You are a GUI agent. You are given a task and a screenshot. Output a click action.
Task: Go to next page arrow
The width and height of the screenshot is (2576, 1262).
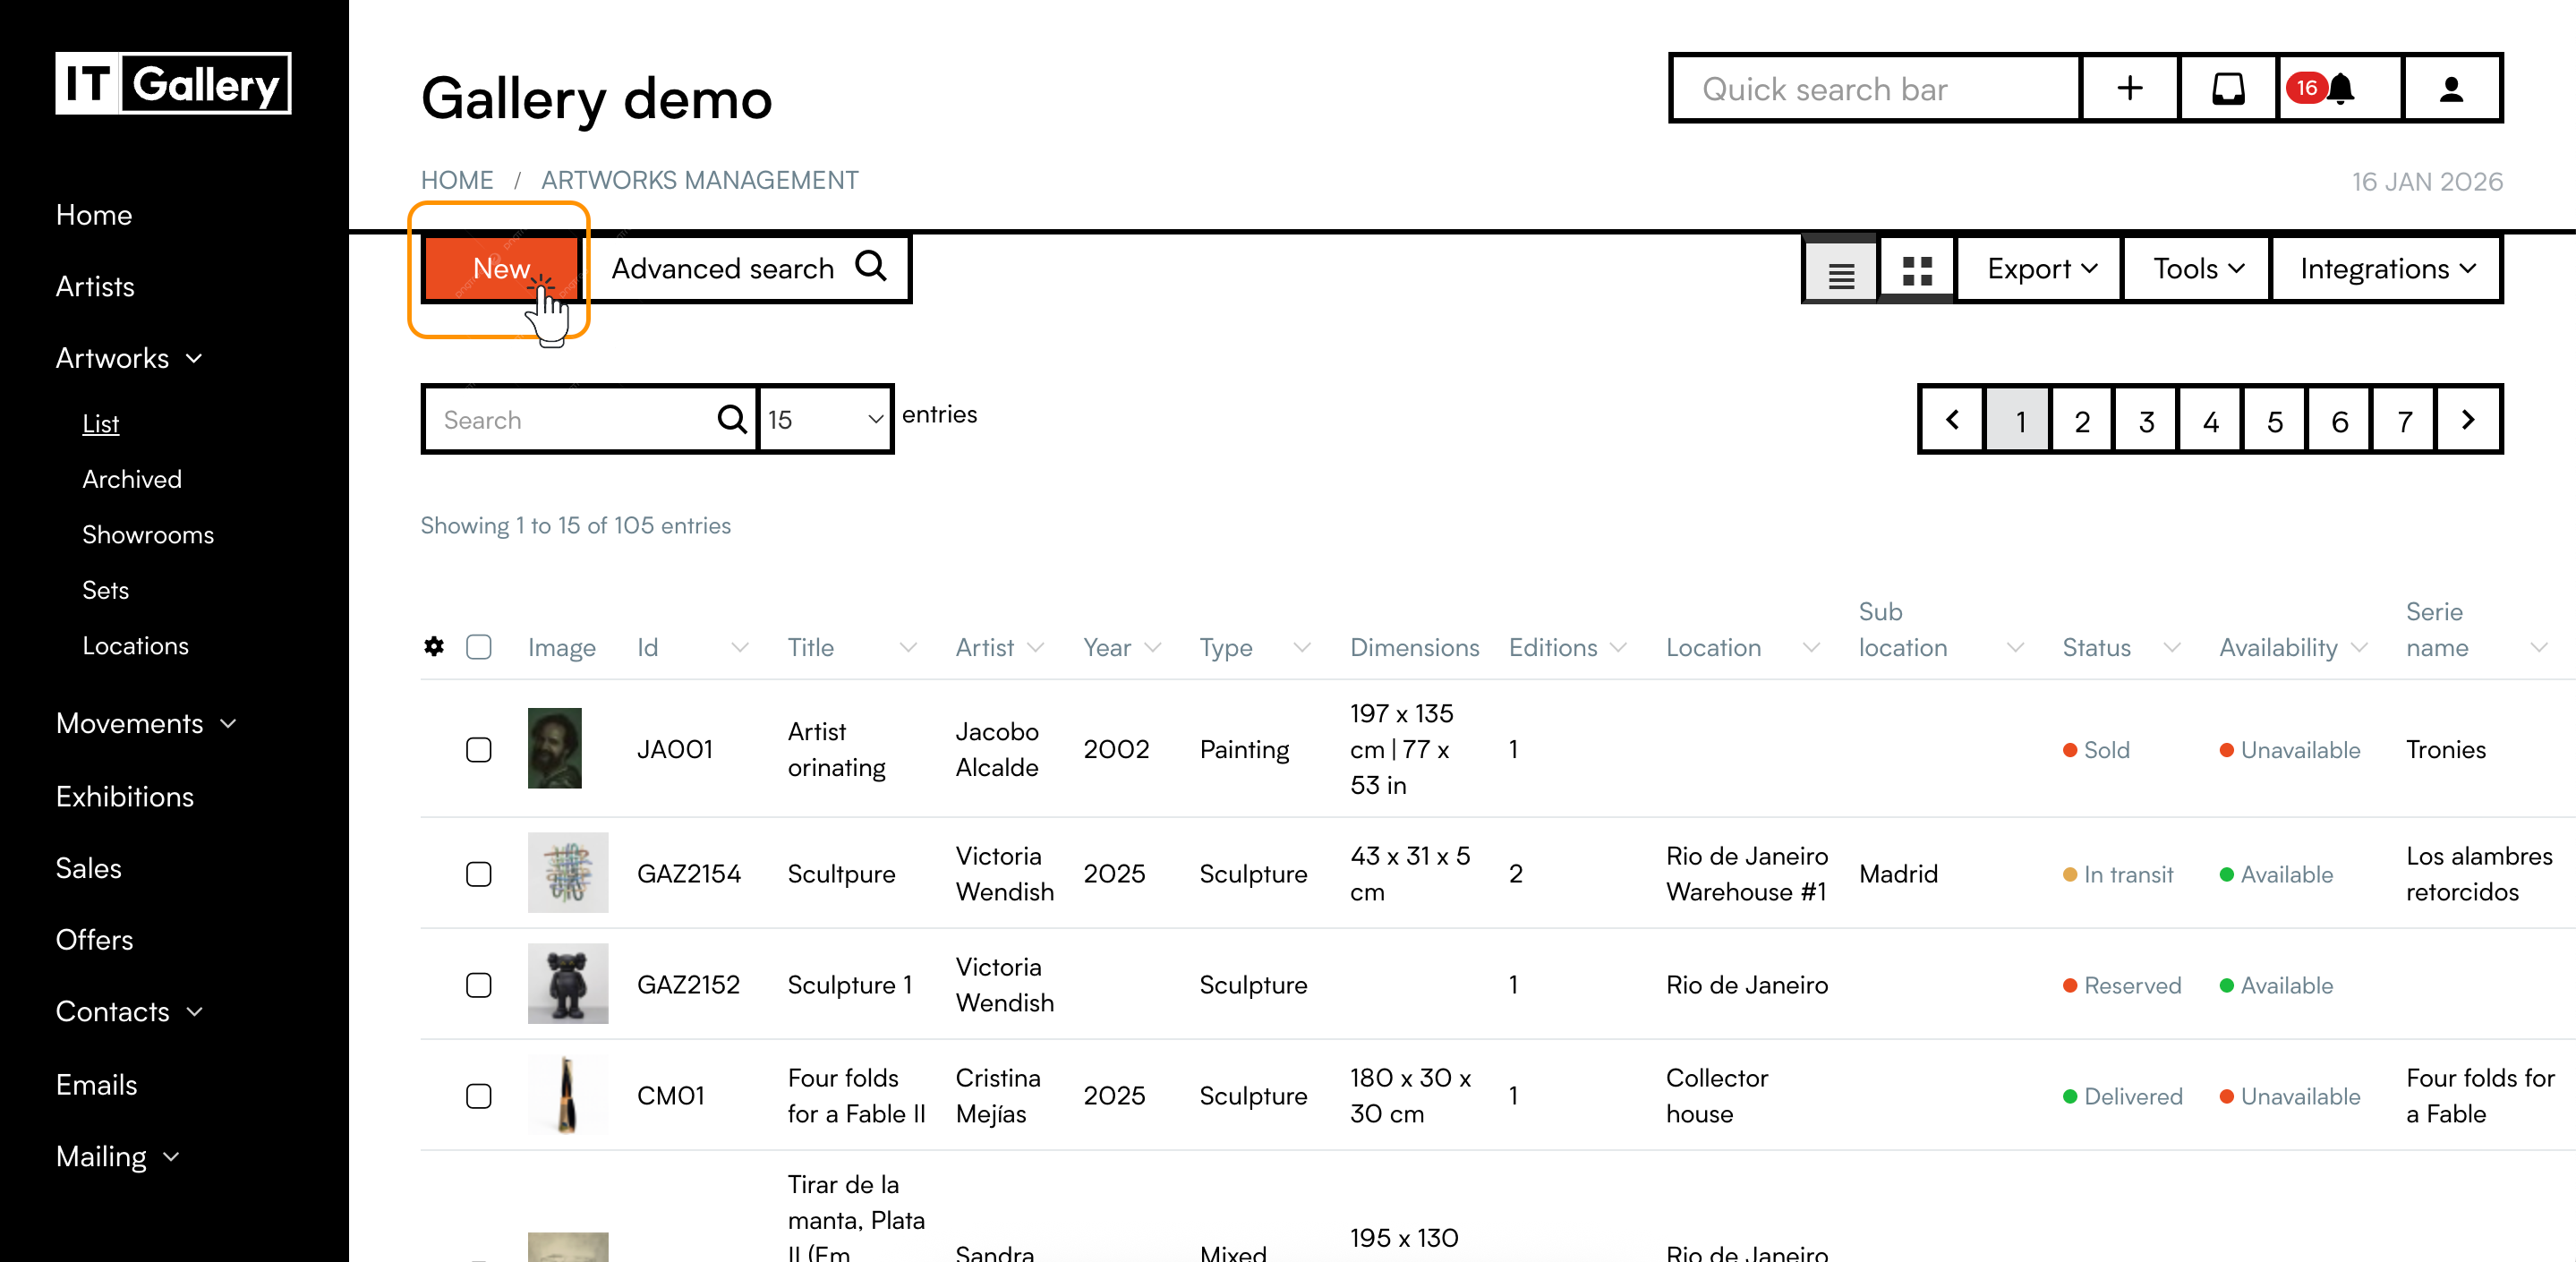click(x=2467, y=420)
